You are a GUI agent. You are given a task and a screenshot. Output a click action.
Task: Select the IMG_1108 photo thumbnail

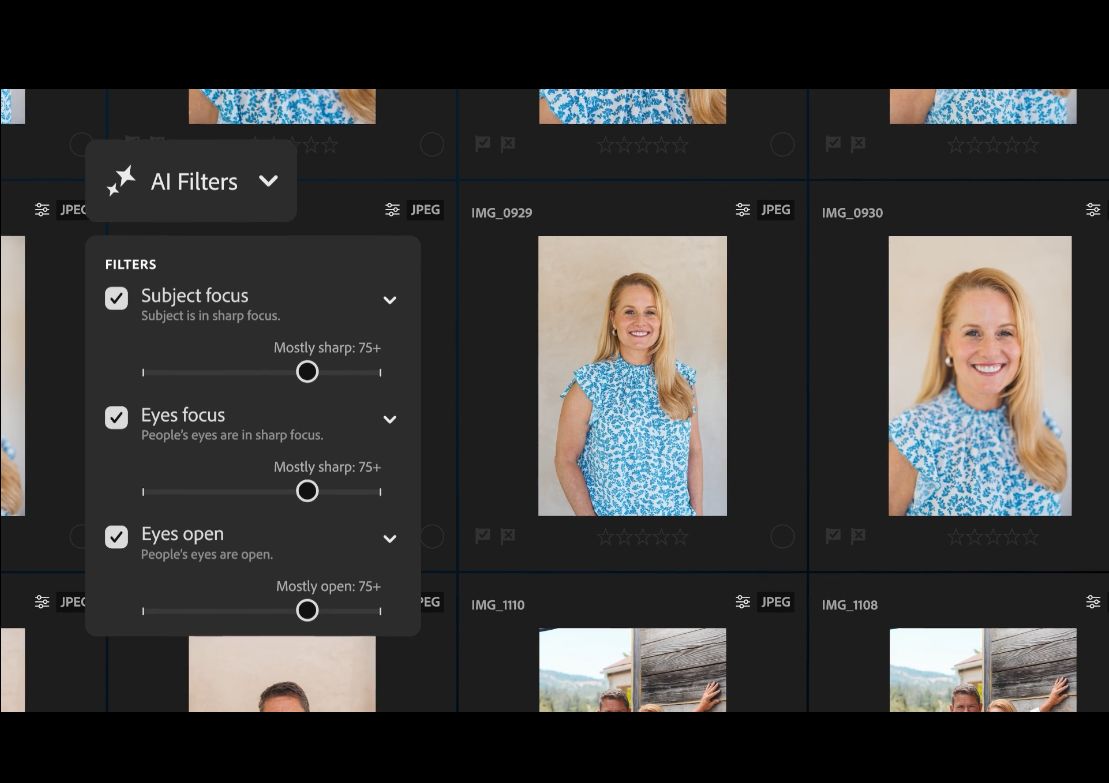tap(983, 670)
